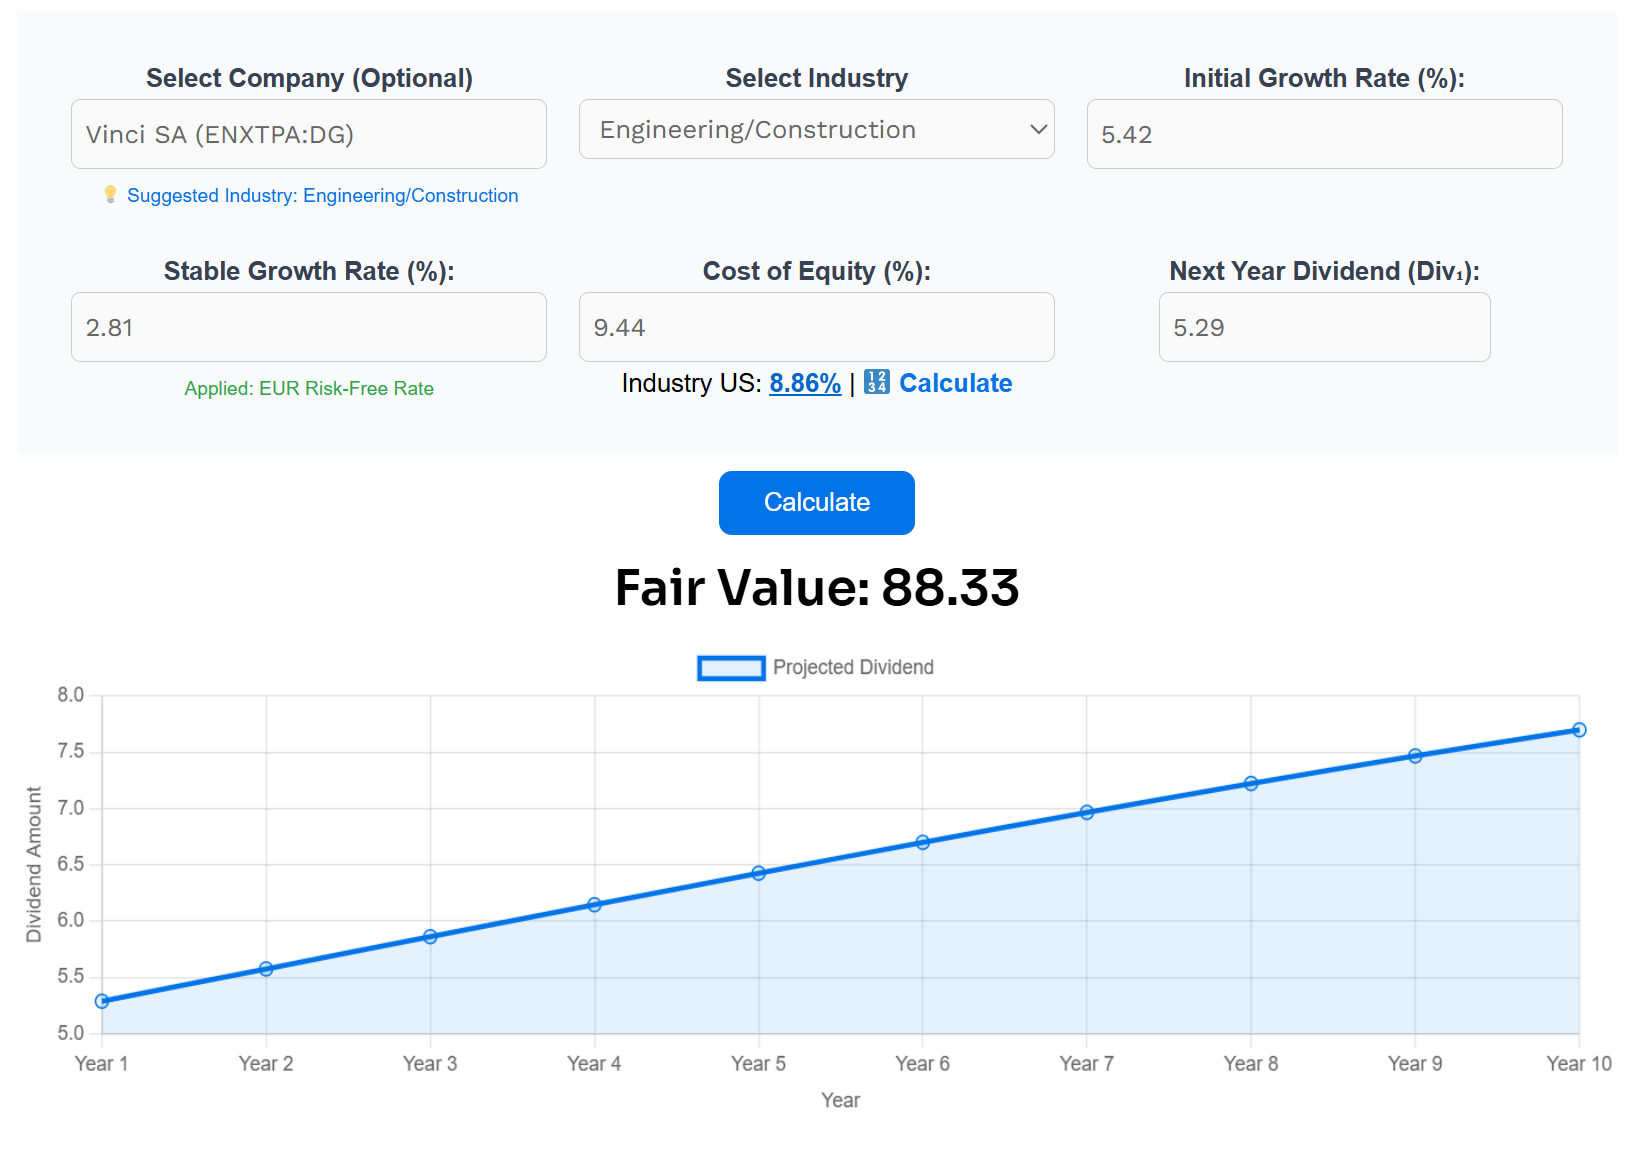1639x1155 pixels.
Task: Click the 'Year 10' x-axis label
Action: [1579, 1064]
